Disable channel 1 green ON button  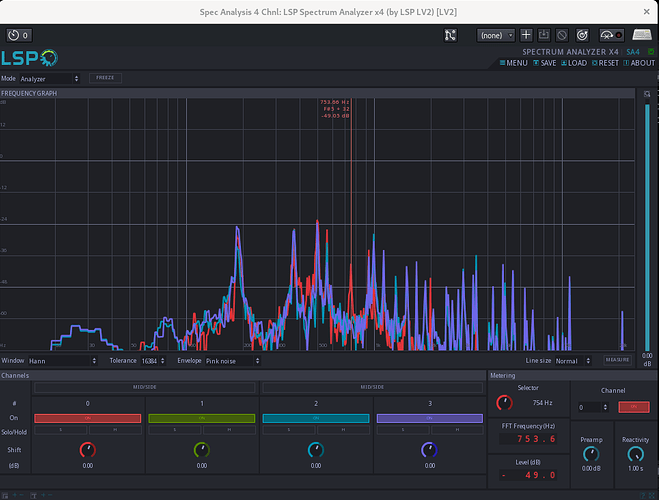tap(201, 417)
